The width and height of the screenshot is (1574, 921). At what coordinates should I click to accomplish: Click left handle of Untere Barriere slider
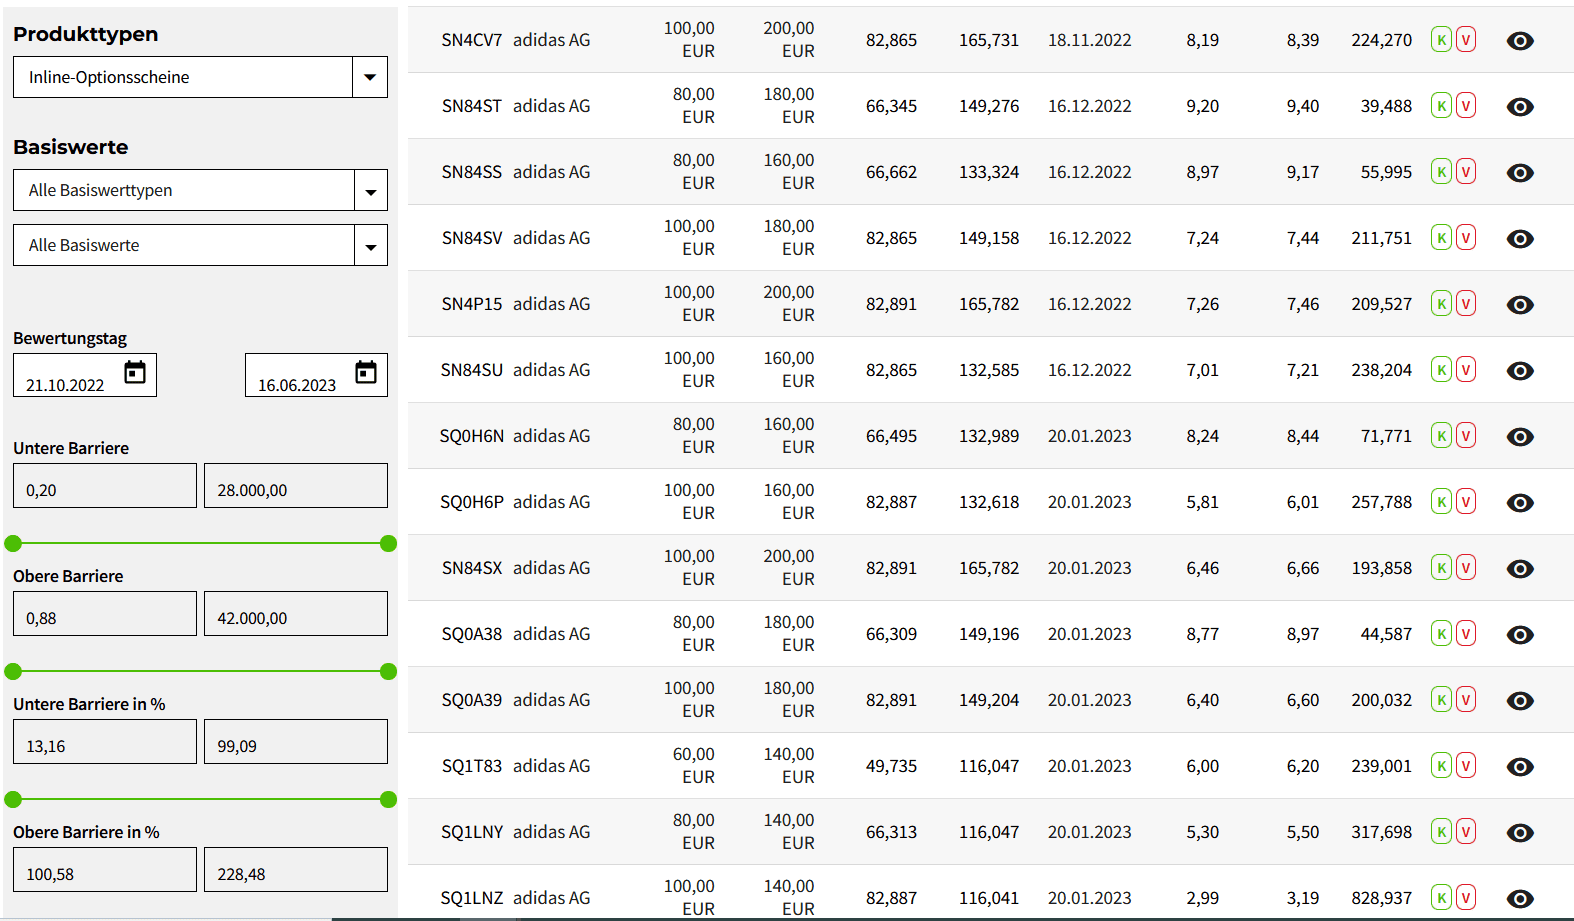pos(13,544)
